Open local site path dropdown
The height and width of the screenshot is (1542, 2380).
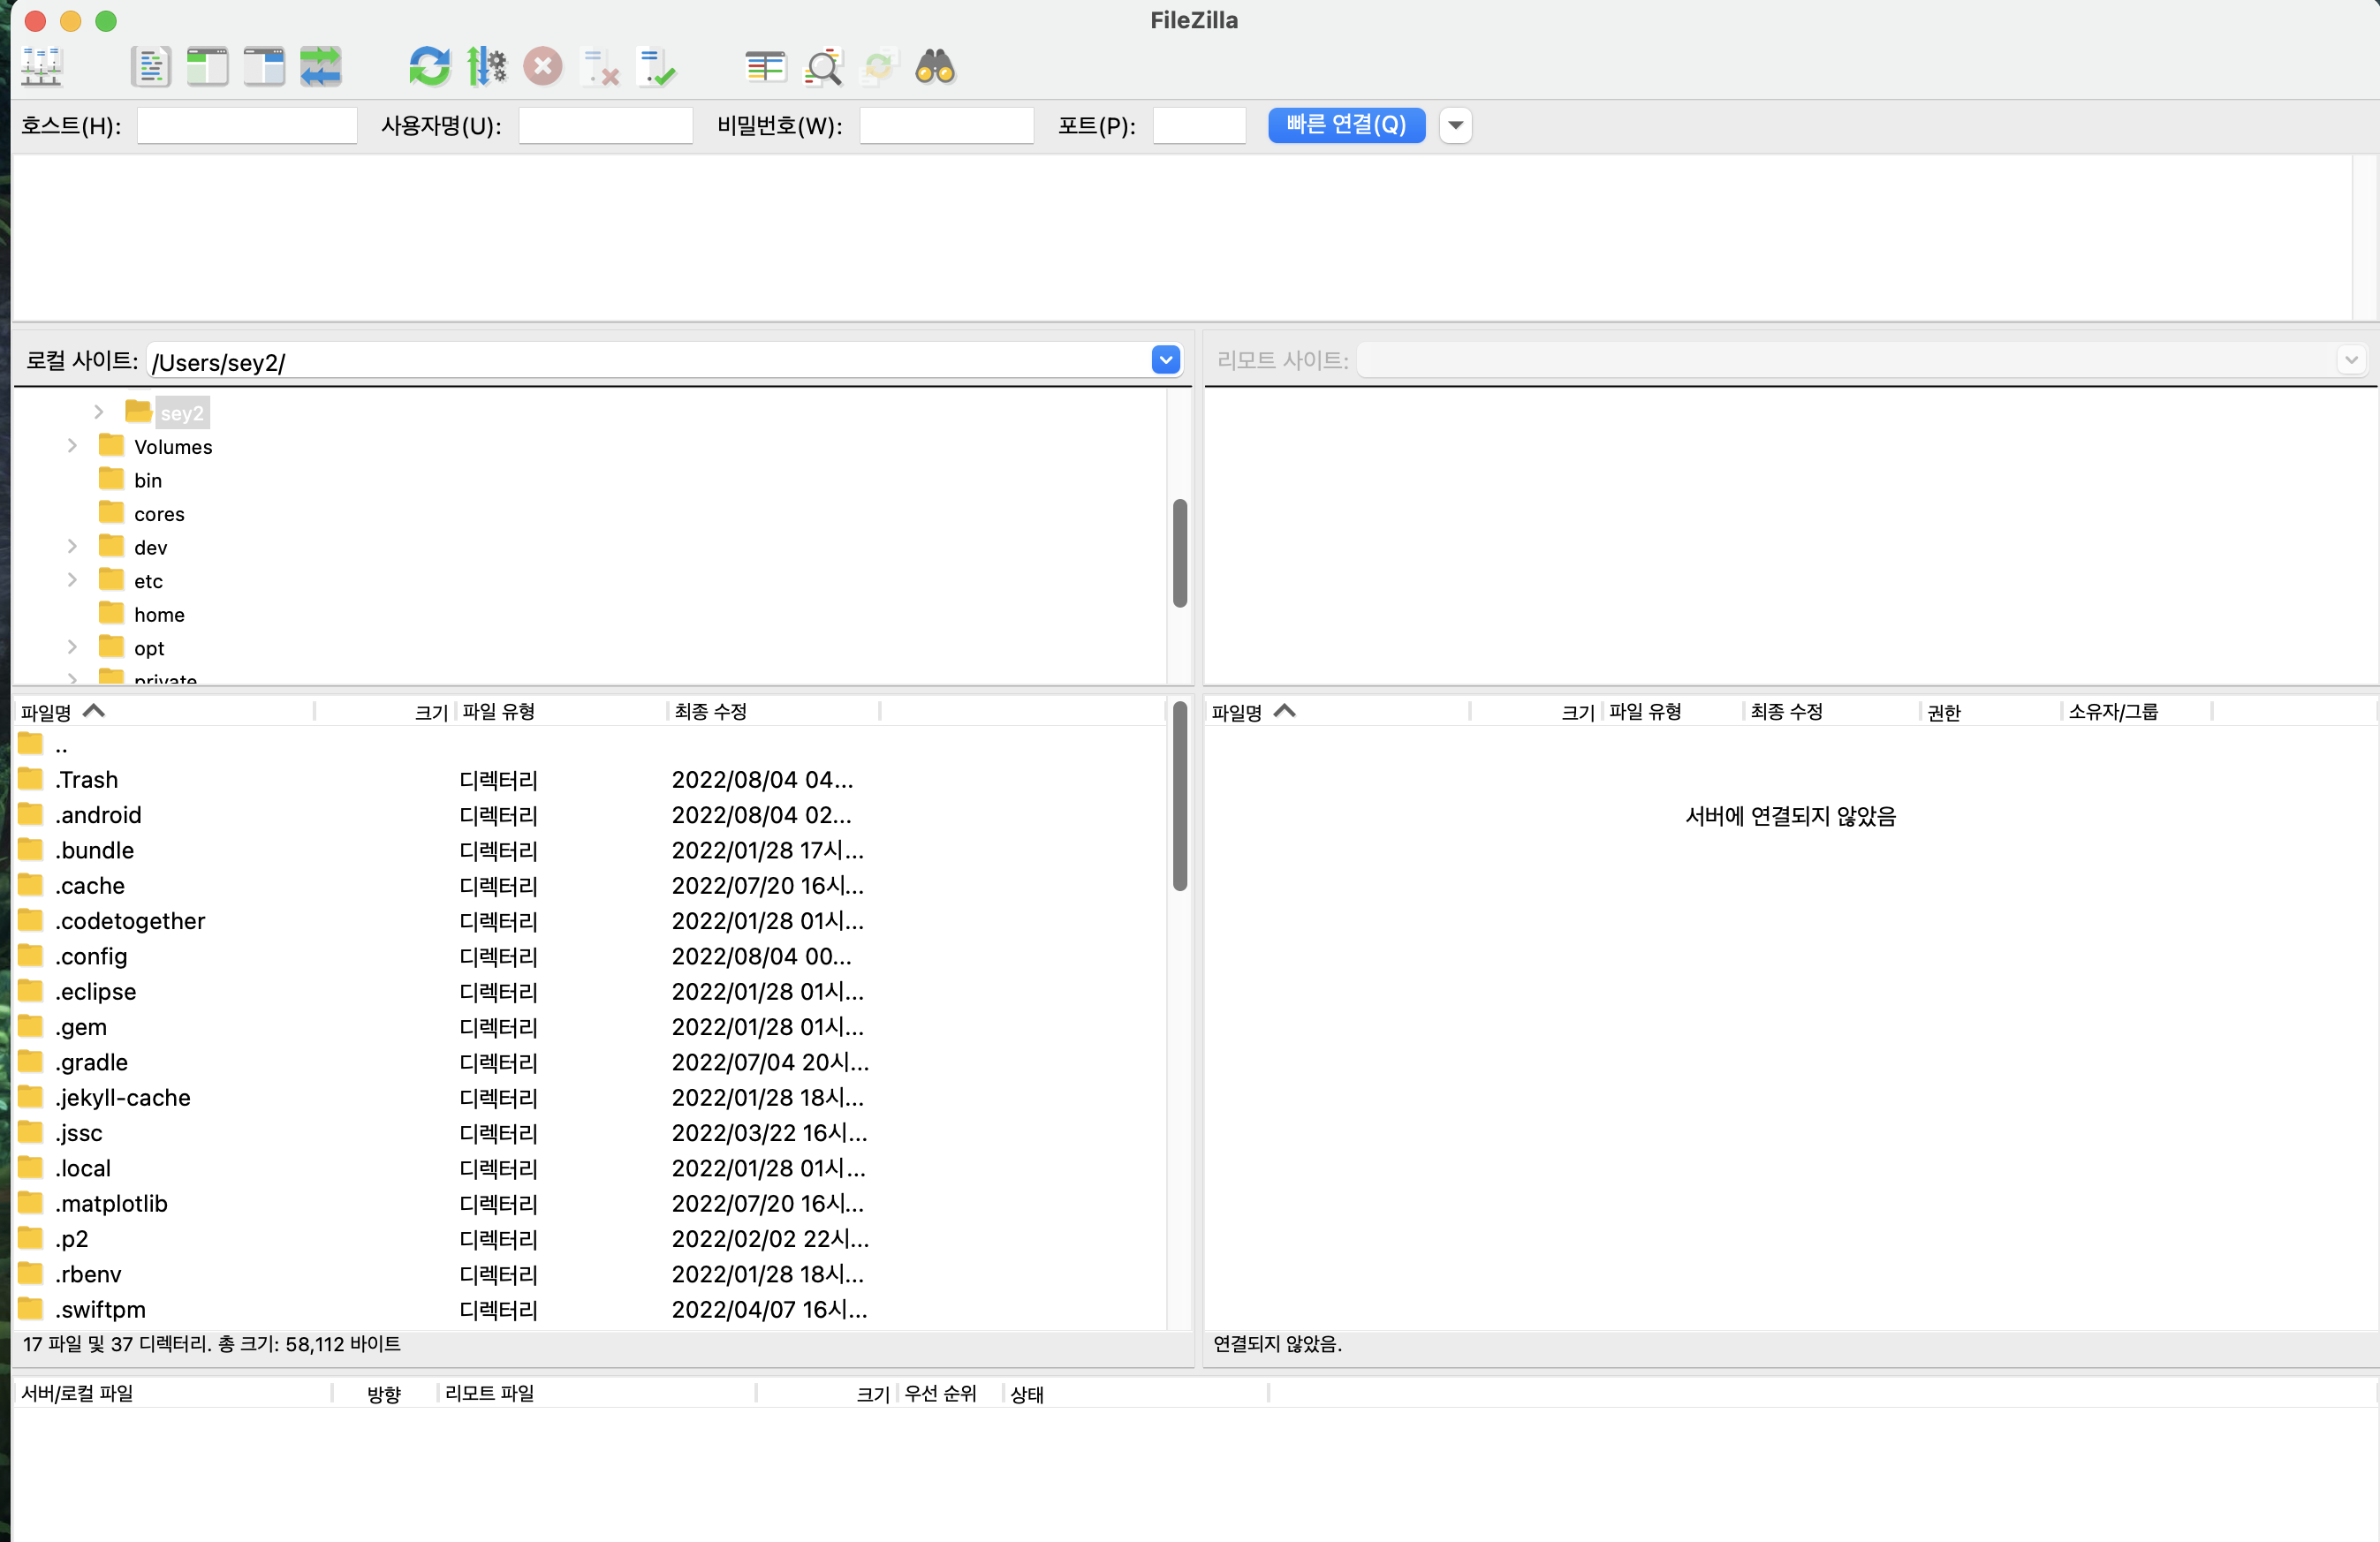[x=1165, y=360]
